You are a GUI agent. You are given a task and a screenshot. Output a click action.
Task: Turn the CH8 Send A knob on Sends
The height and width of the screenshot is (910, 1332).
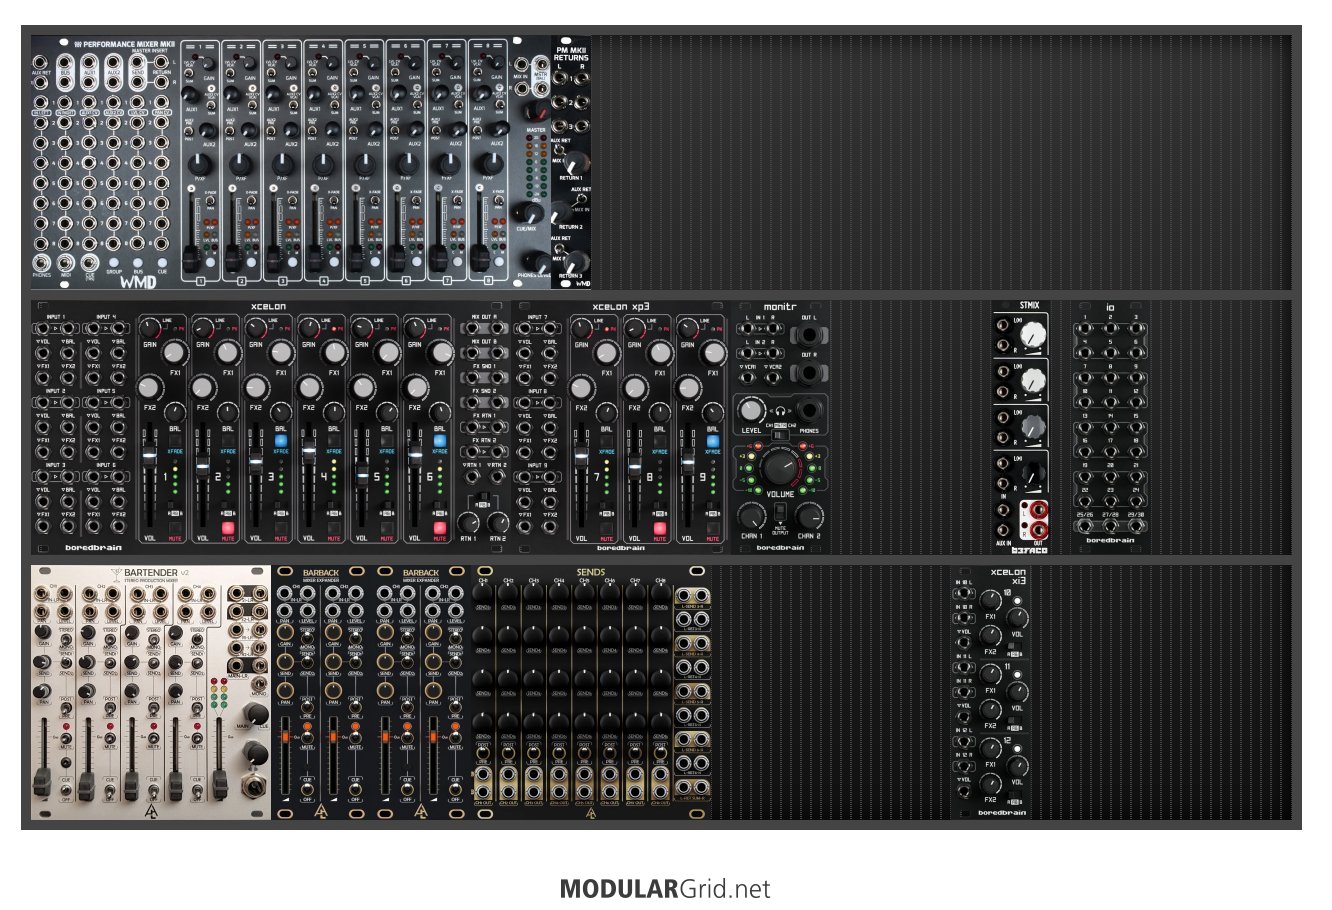pos(661,591)
